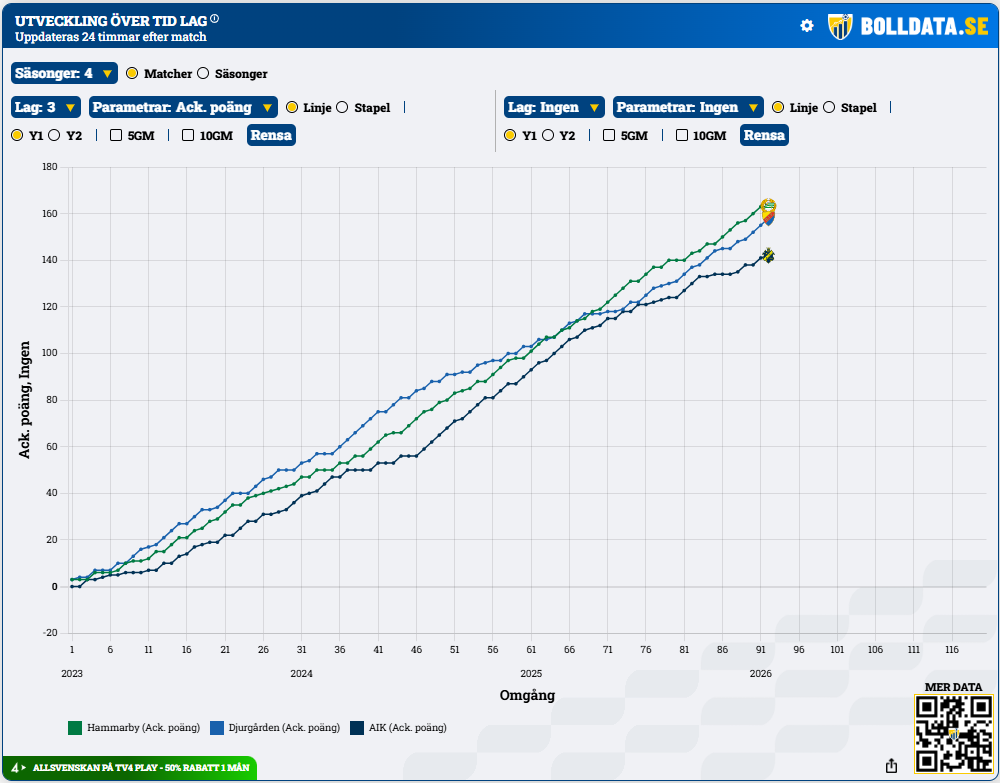Select left Stapel chart type
This screenshot has width=1000, height=783.
pyautogui.click(x=342, y=108)
